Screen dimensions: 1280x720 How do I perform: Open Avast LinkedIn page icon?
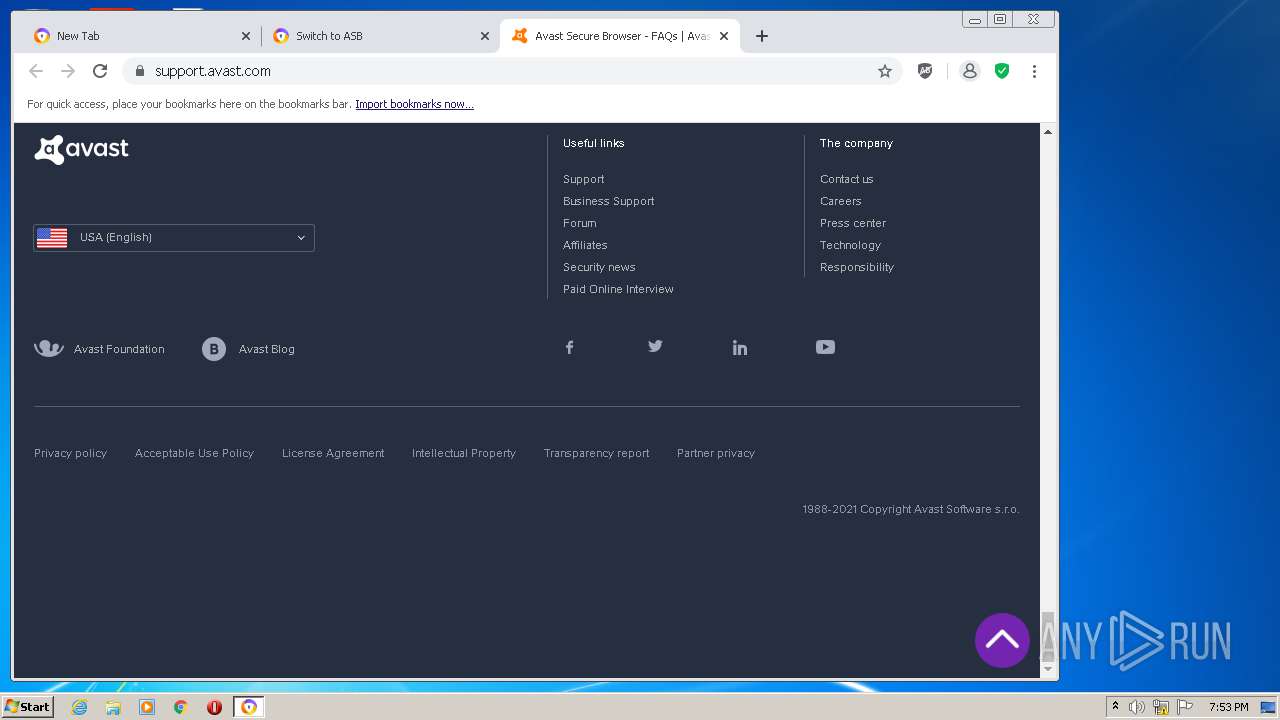740,347
